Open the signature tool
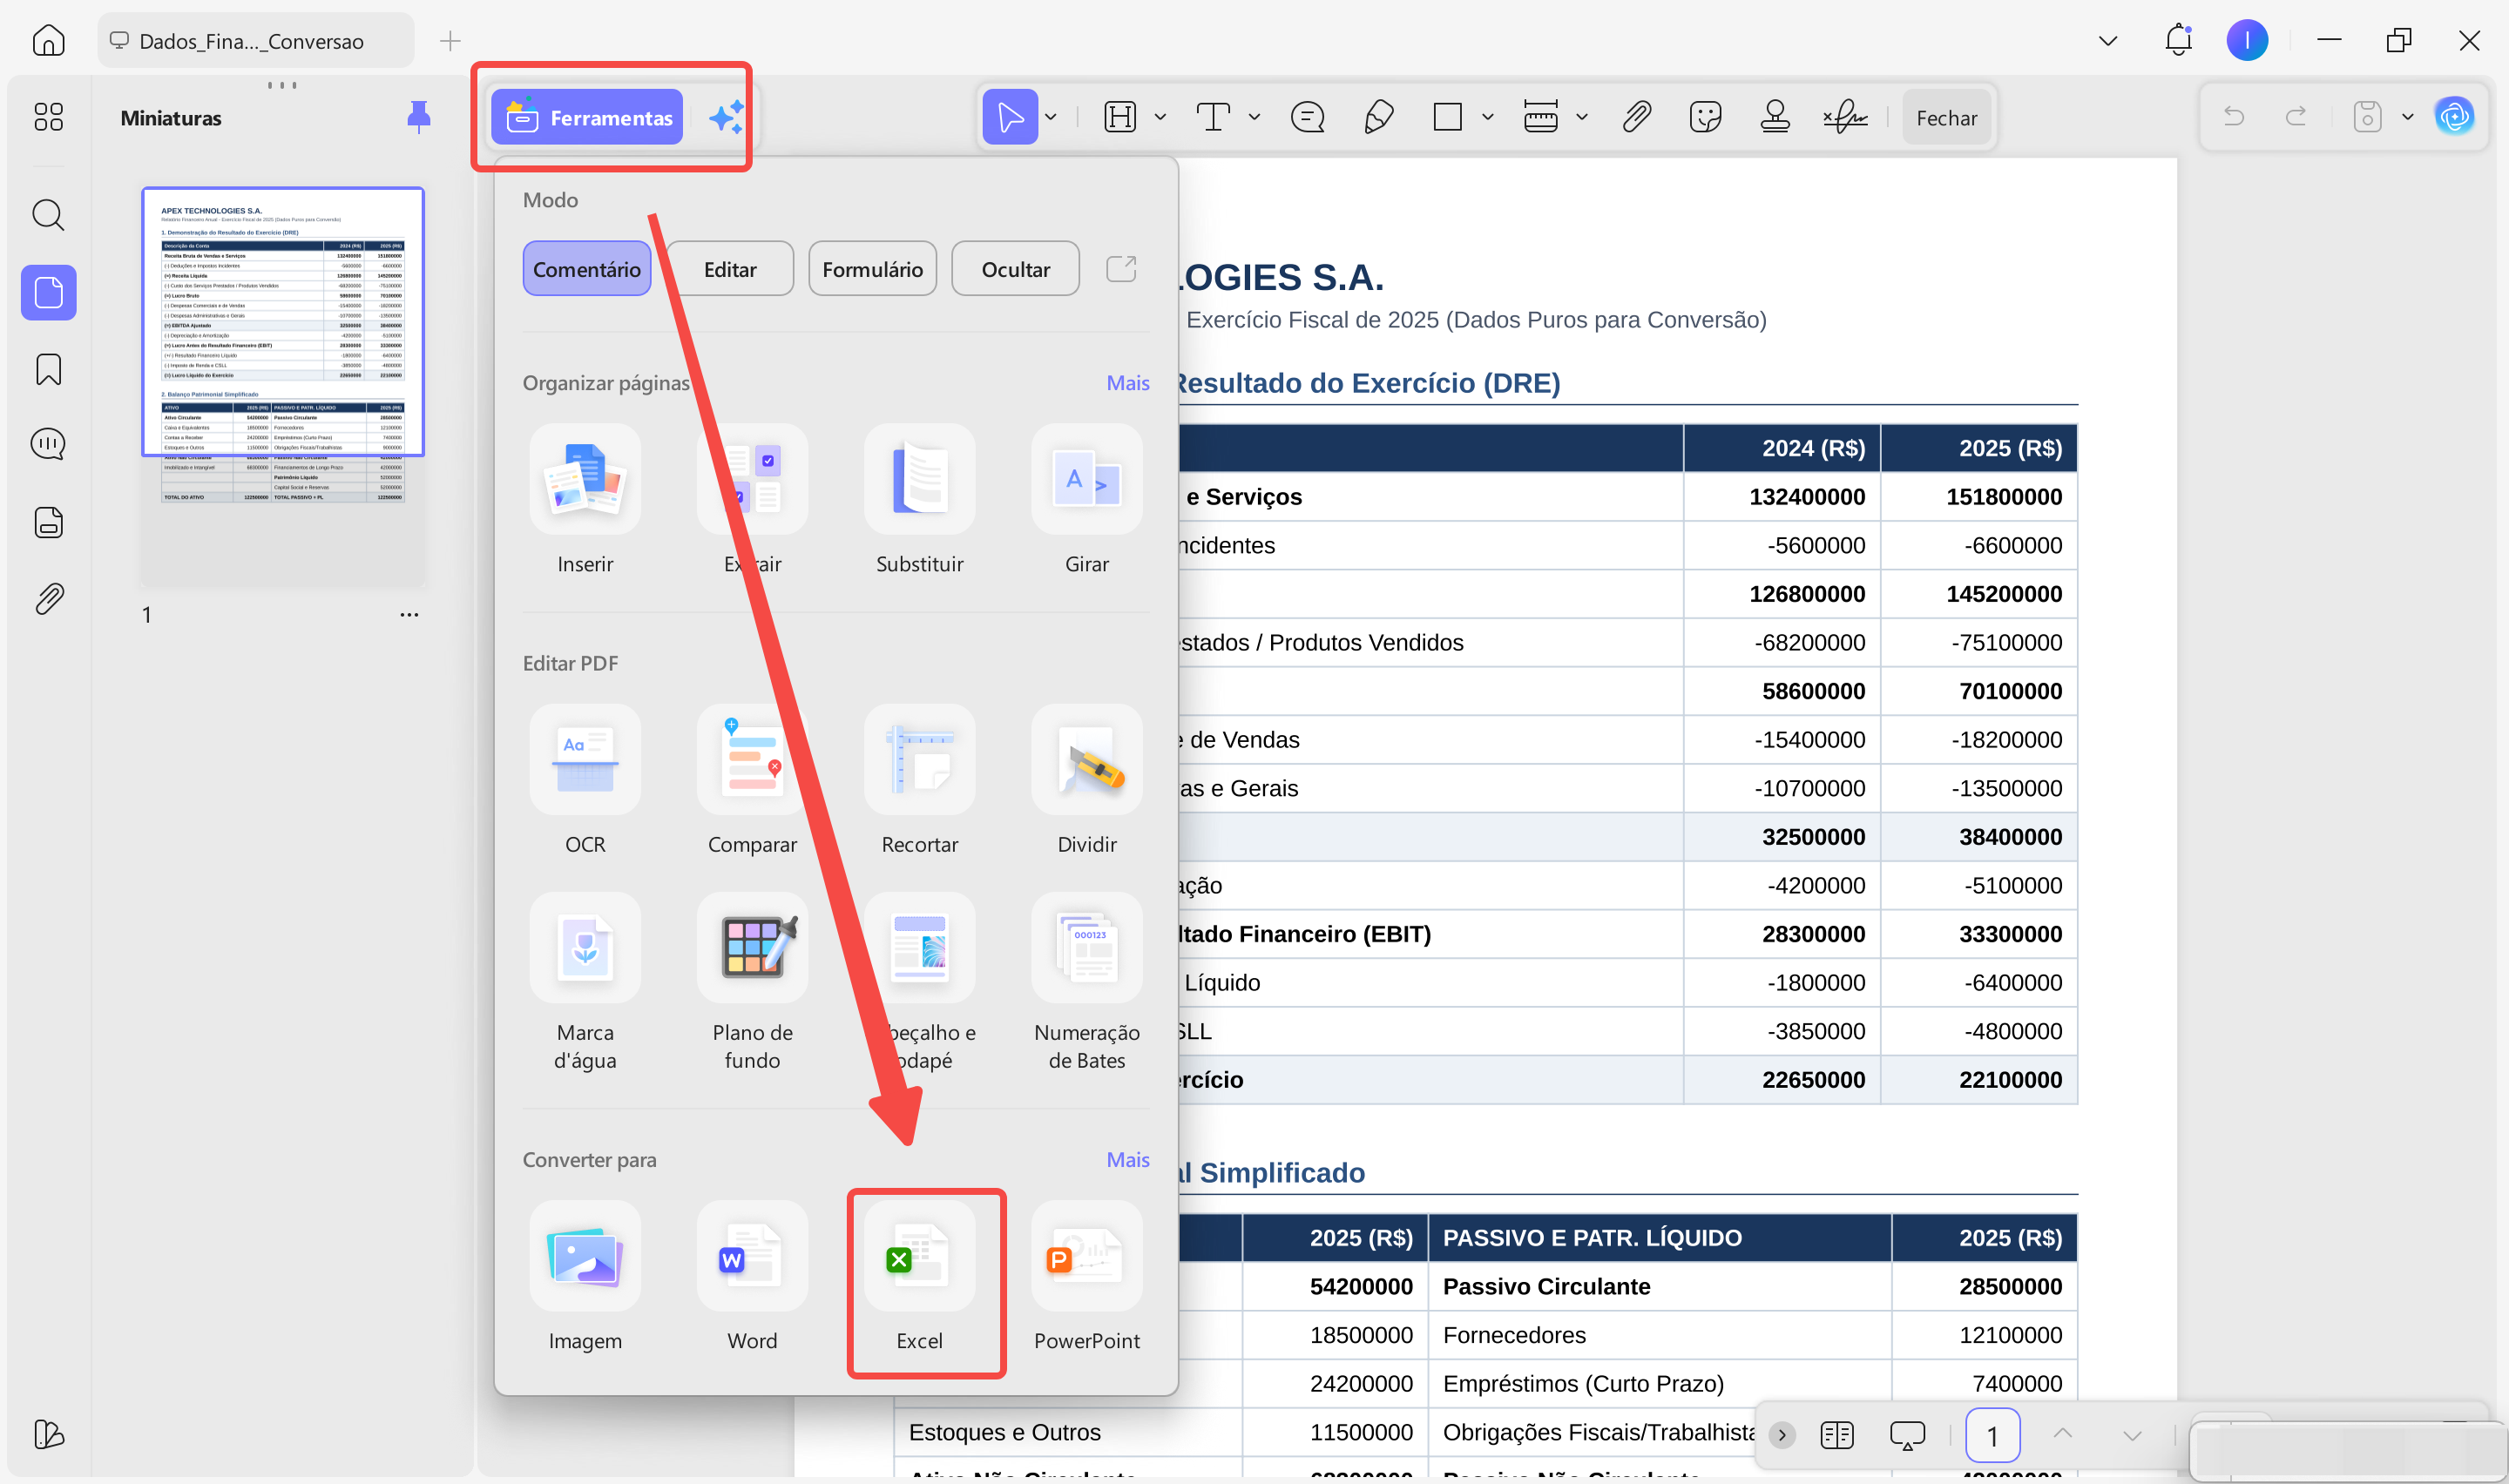This screenshot has height=1484, width=2509. [1845, 117]
